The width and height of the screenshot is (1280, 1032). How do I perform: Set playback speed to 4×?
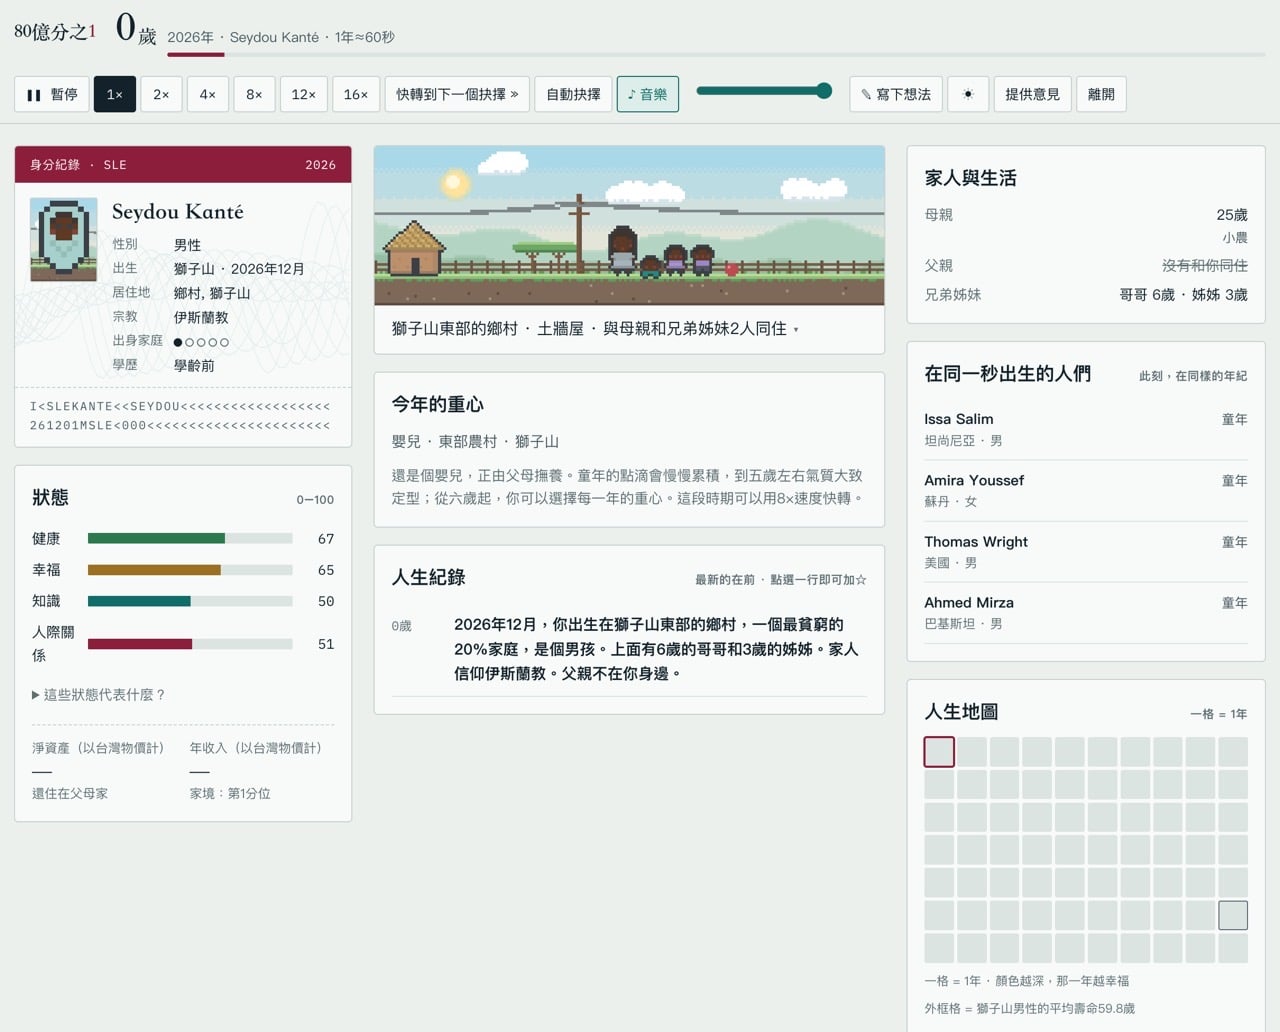click(x=208, y=94)
